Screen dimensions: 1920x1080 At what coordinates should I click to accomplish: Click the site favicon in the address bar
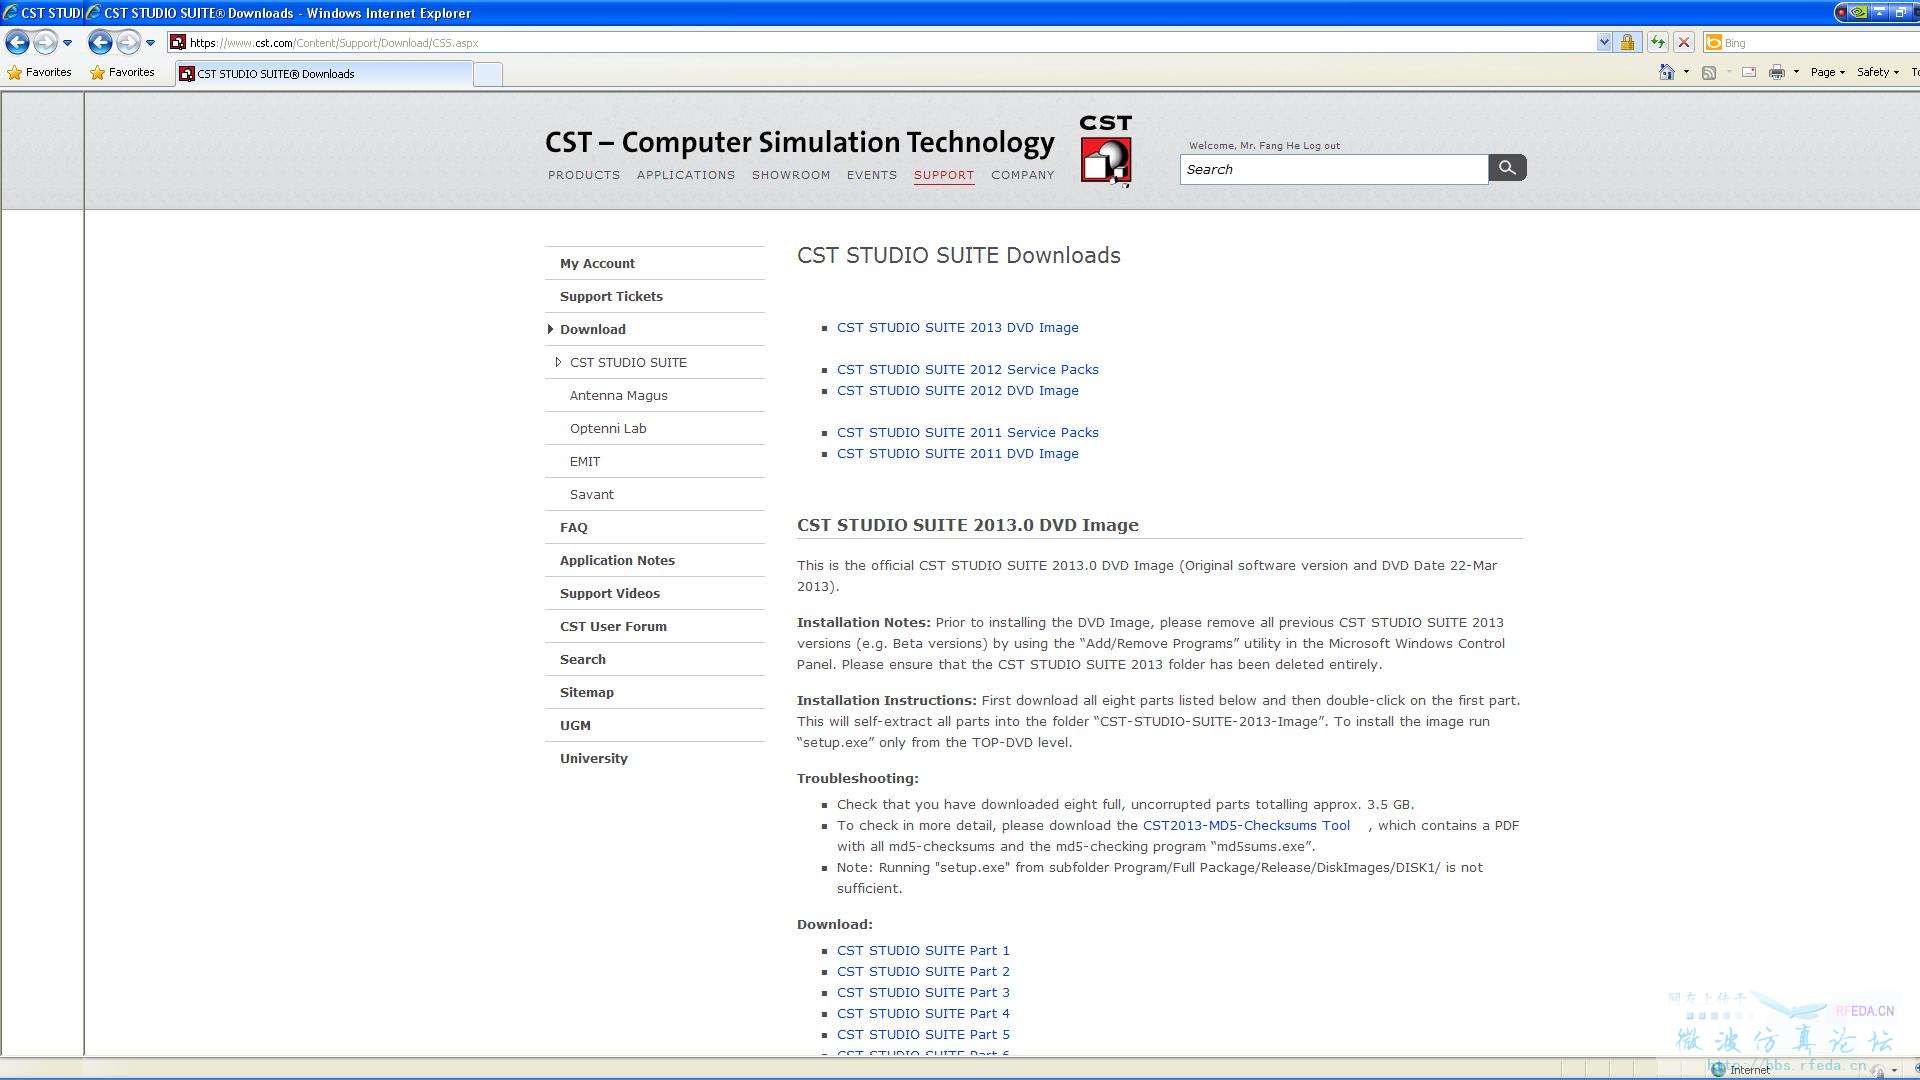tap(178, 42)
